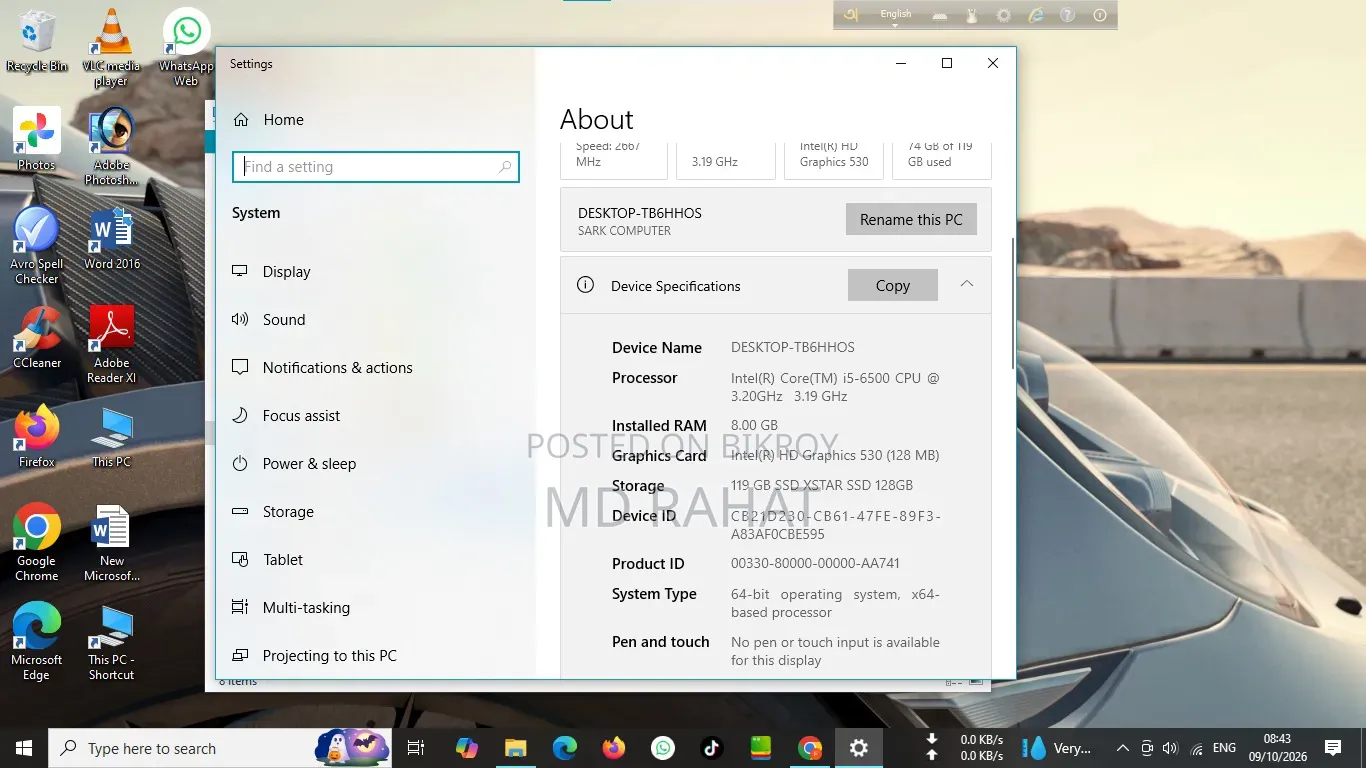Select the VLC media player desktop shortcut
The width and height of the screenshot is (1366, 768).
coord(111,47)
